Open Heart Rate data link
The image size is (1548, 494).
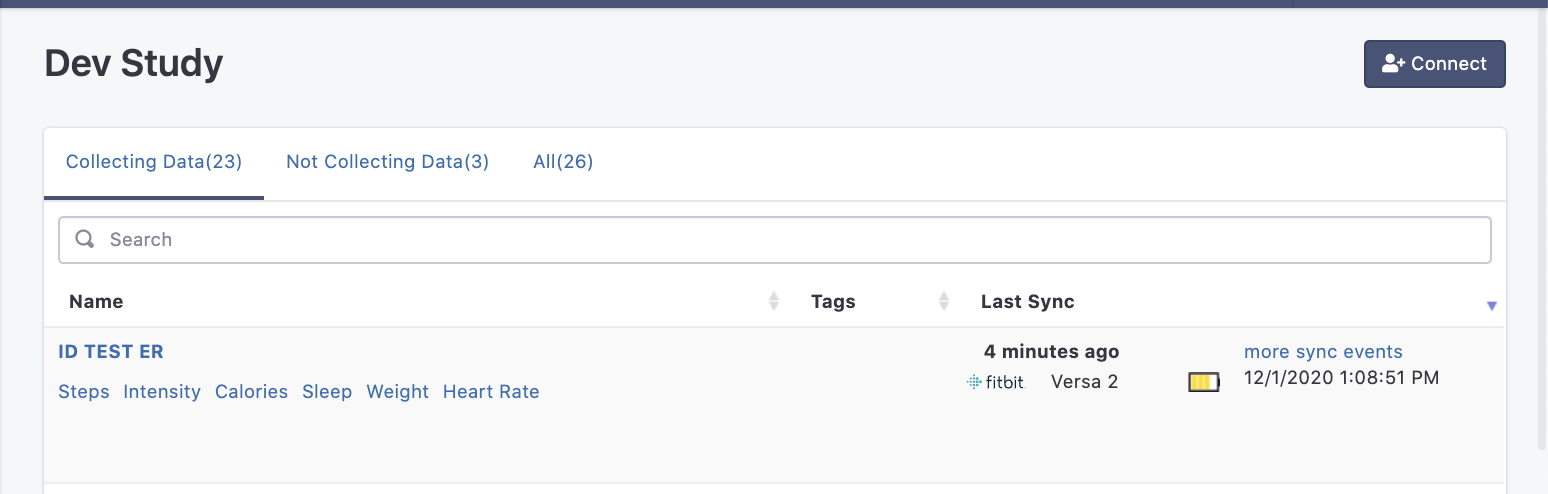[x=491, y=392]
